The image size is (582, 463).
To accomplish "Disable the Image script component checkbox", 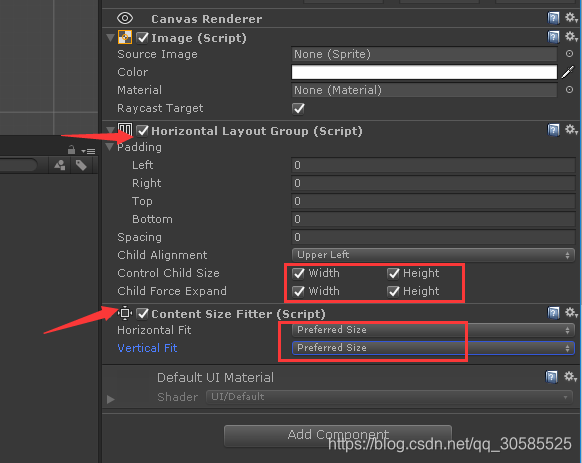I will point(142,38).
